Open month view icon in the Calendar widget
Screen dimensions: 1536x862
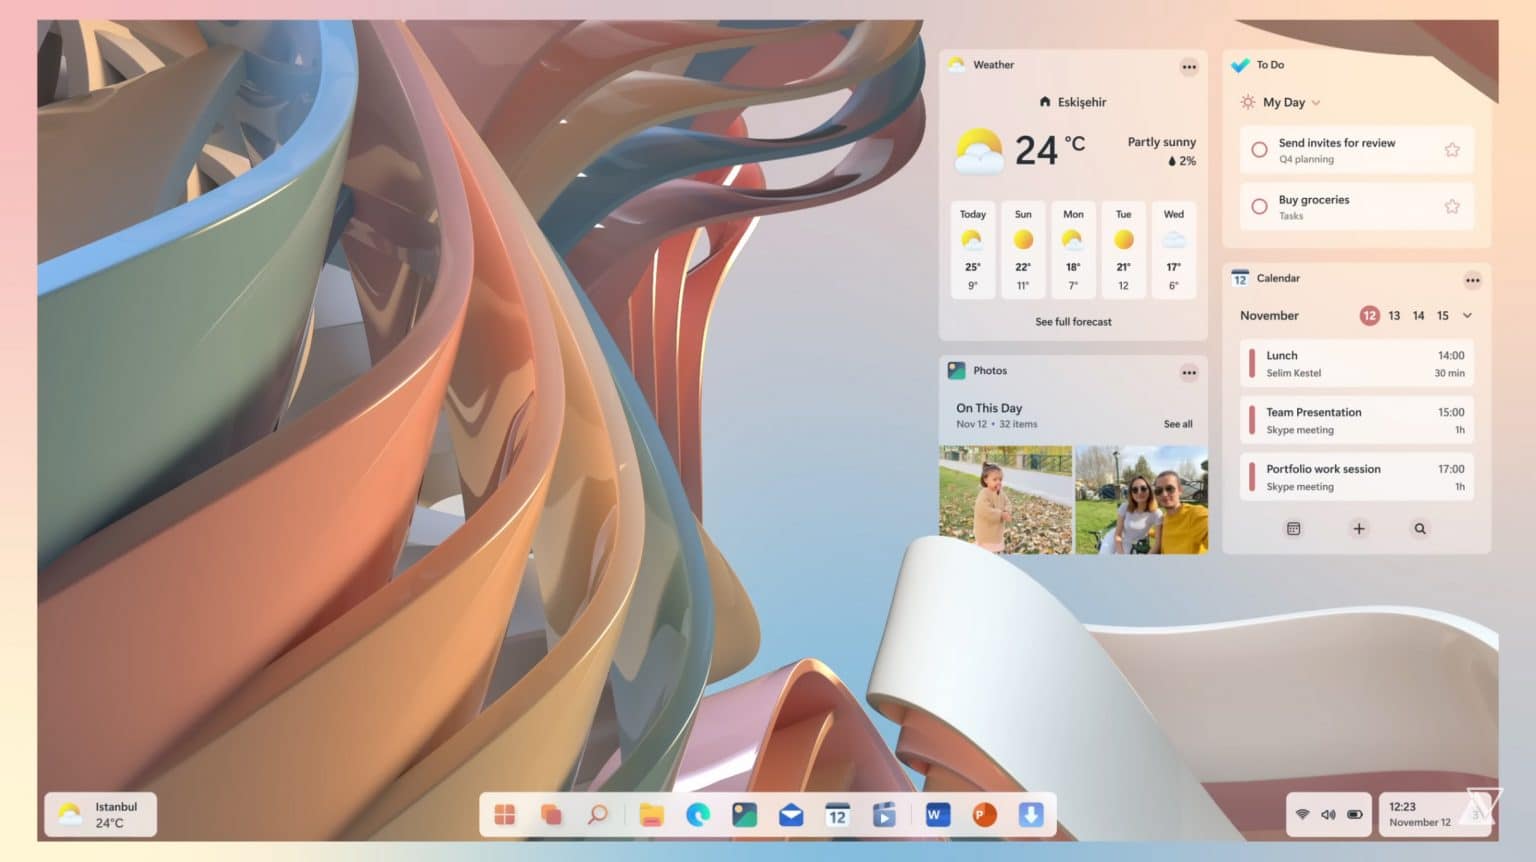pyautogui.click(x=1295, y=528)
